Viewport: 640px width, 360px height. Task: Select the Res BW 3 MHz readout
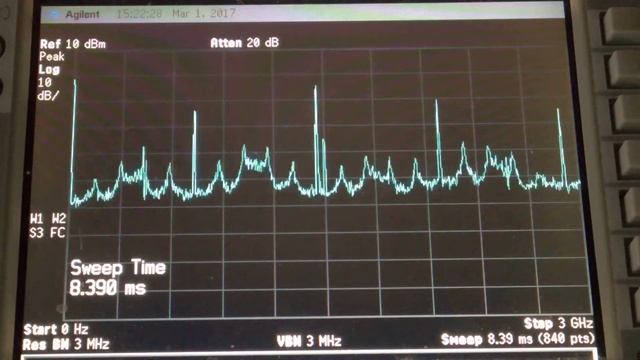pyautogui.click(x=66, y=344)
